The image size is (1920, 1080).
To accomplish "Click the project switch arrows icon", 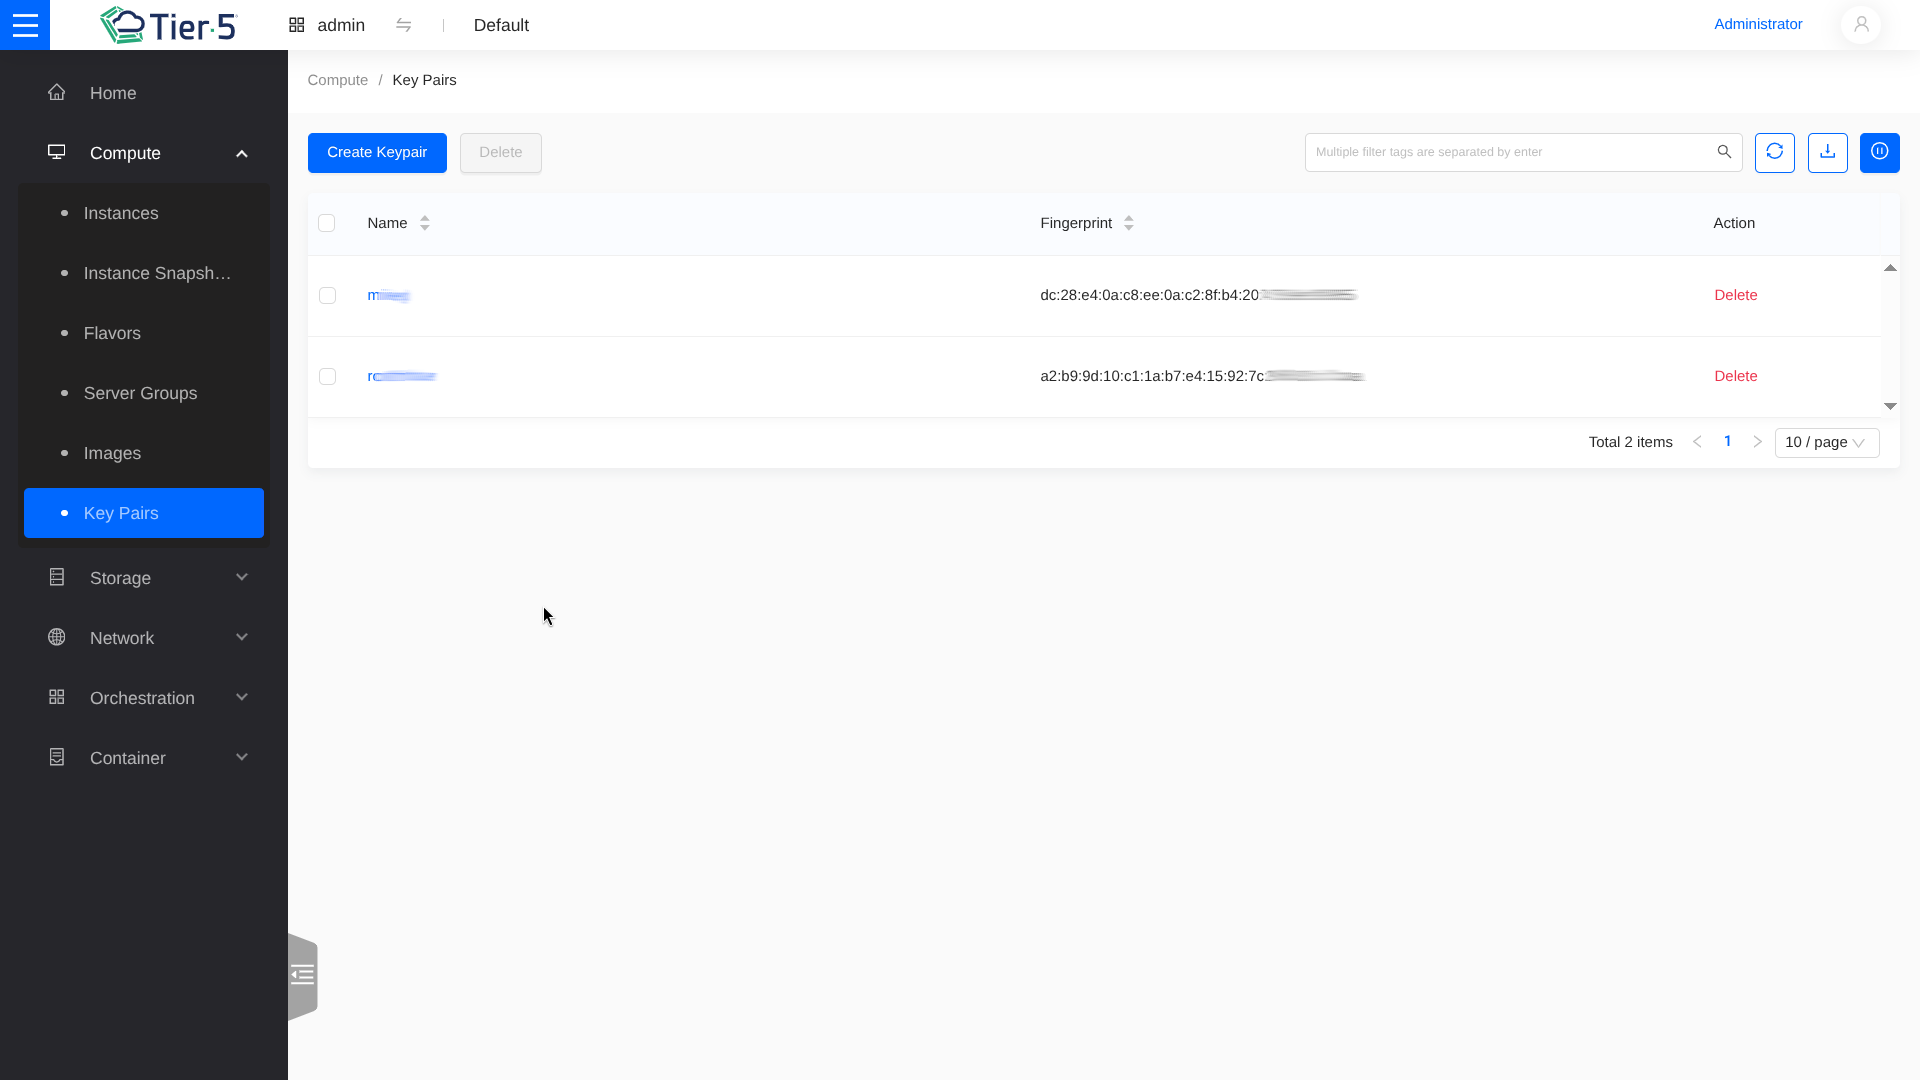I will [x=404, y=25].
